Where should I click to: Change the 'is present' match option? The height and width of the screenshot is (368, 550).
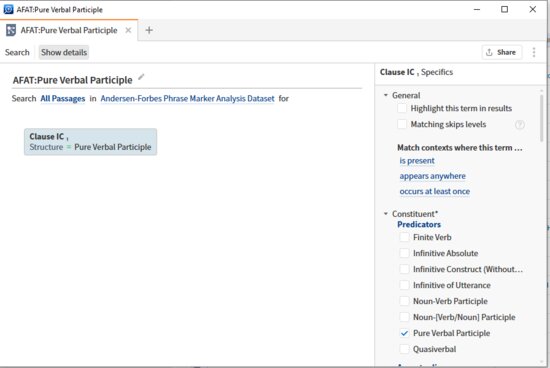click(417, 161)
